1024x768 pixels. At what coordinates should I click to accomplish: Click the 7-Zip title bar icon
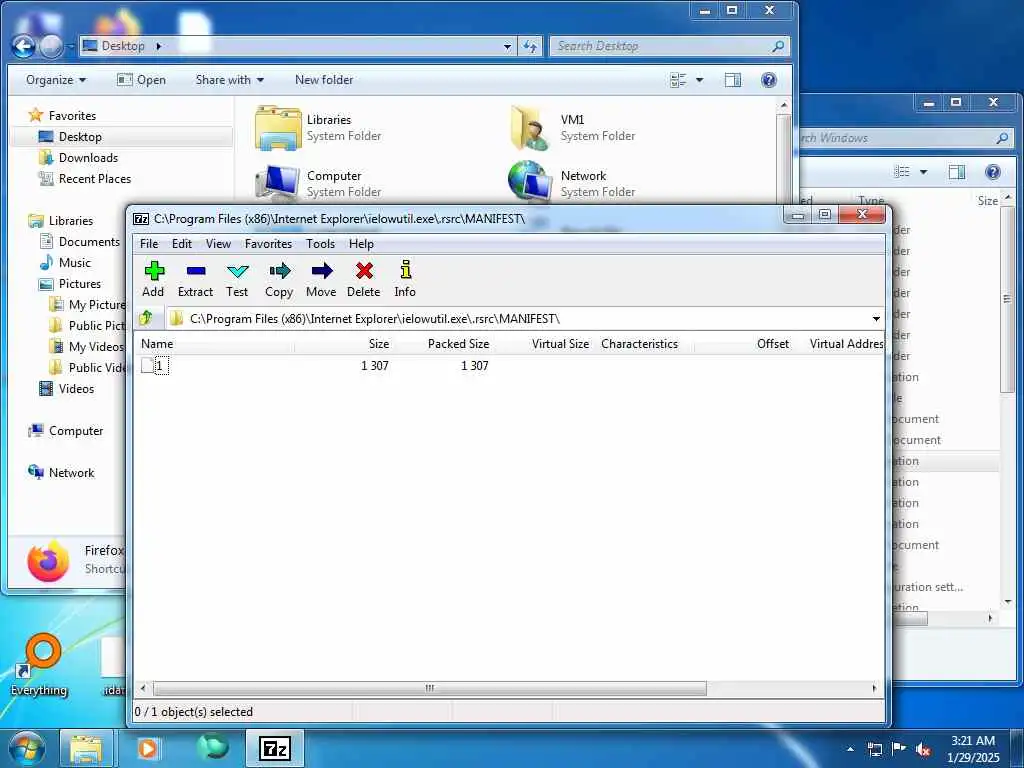(141, 219)
